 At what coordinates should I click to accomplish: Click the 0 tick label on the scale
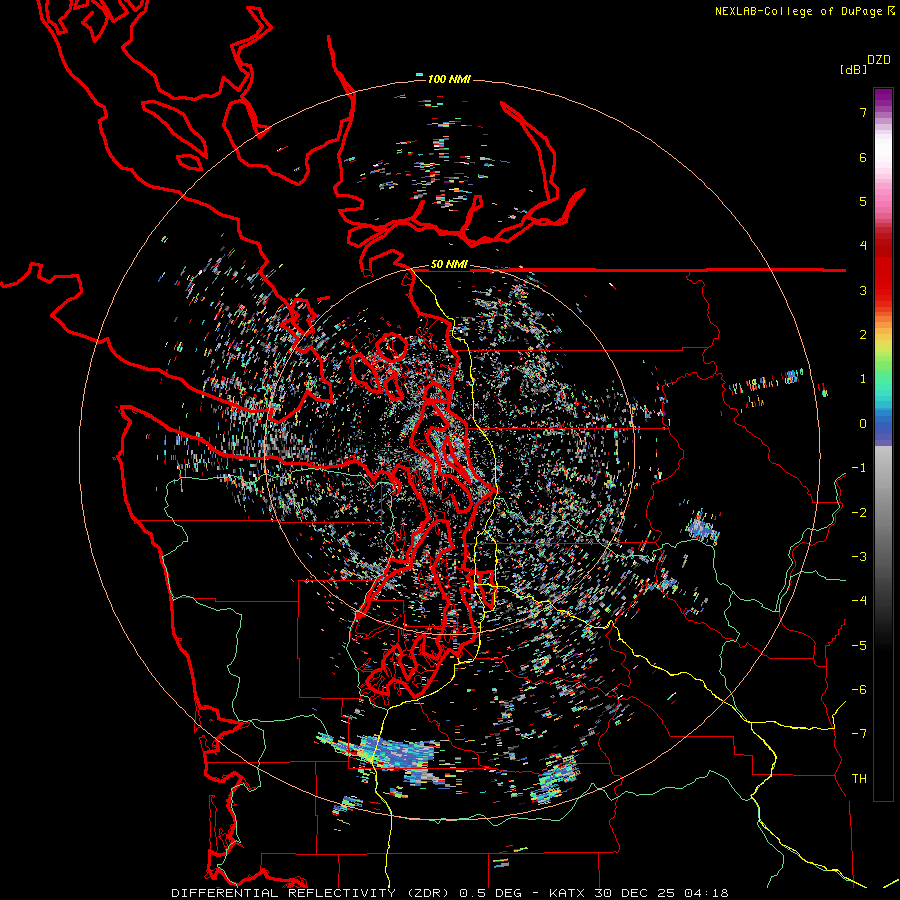(863, 424)
